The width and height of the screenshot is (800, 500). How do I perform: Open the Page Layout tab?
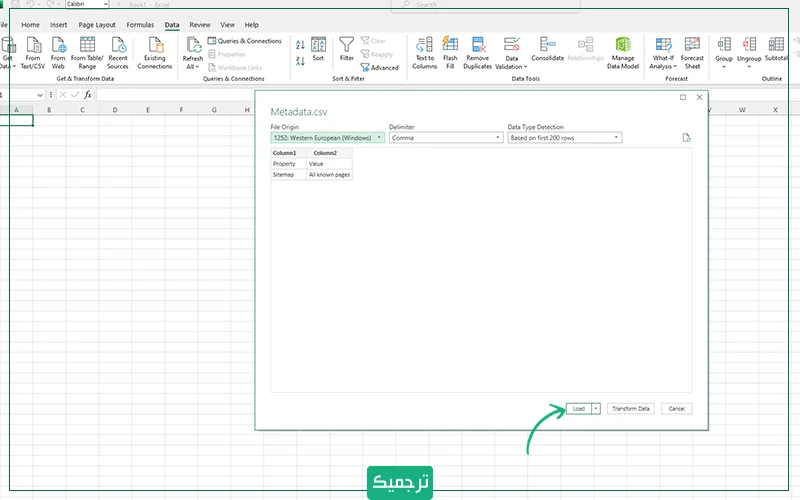pyautogui.click(x=97, y=24)
